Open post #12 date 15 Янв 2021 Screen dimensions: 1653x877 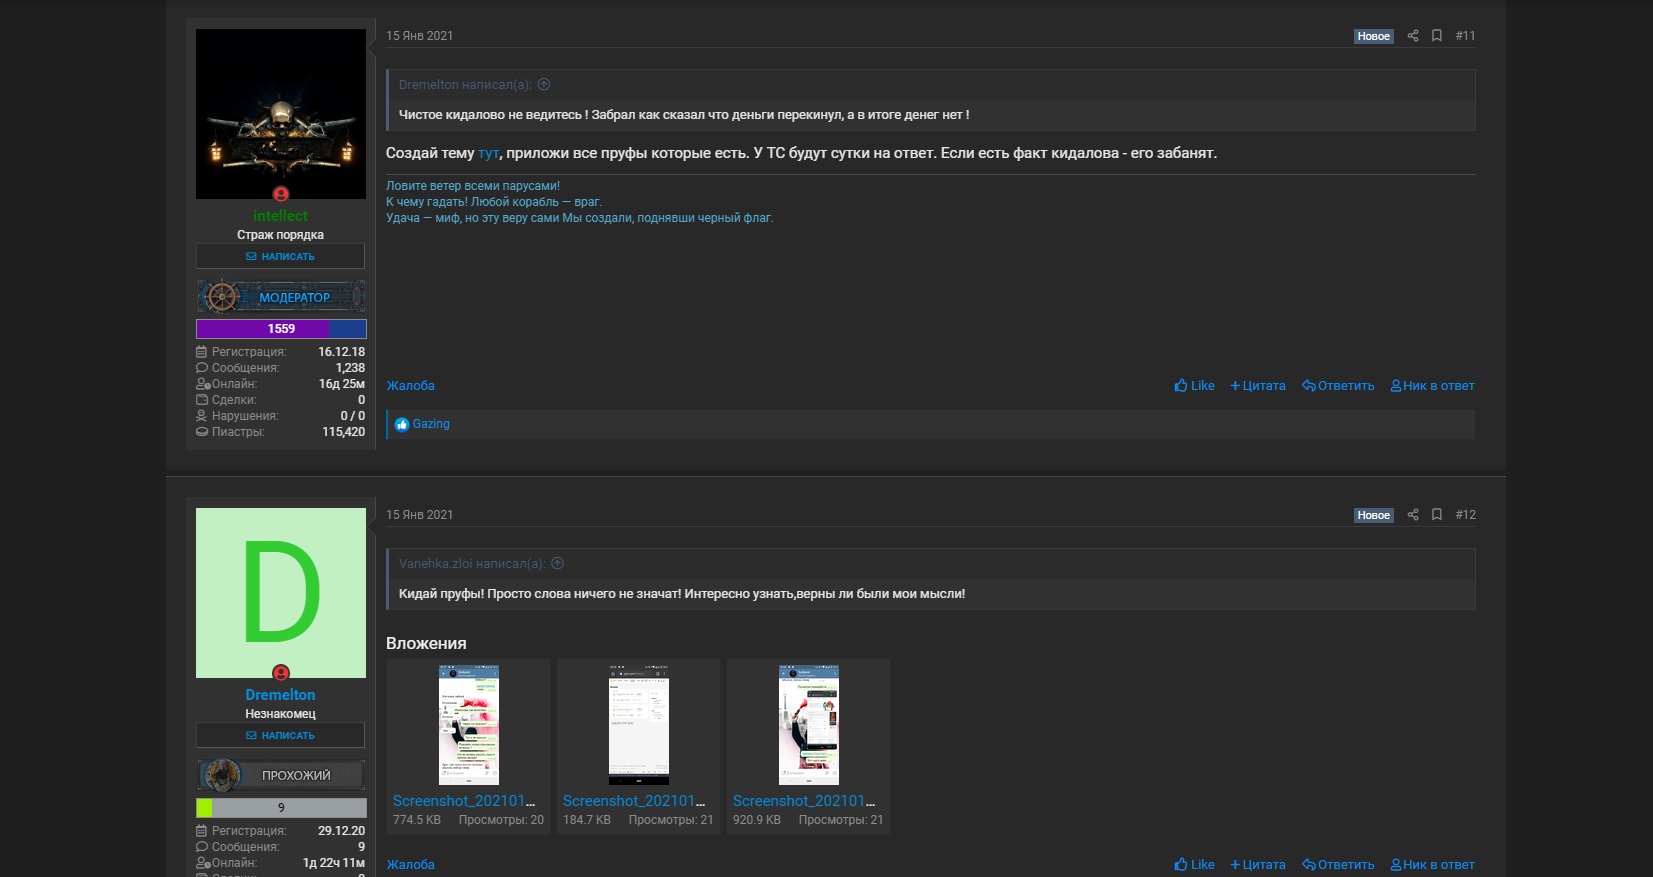(420, 515)
